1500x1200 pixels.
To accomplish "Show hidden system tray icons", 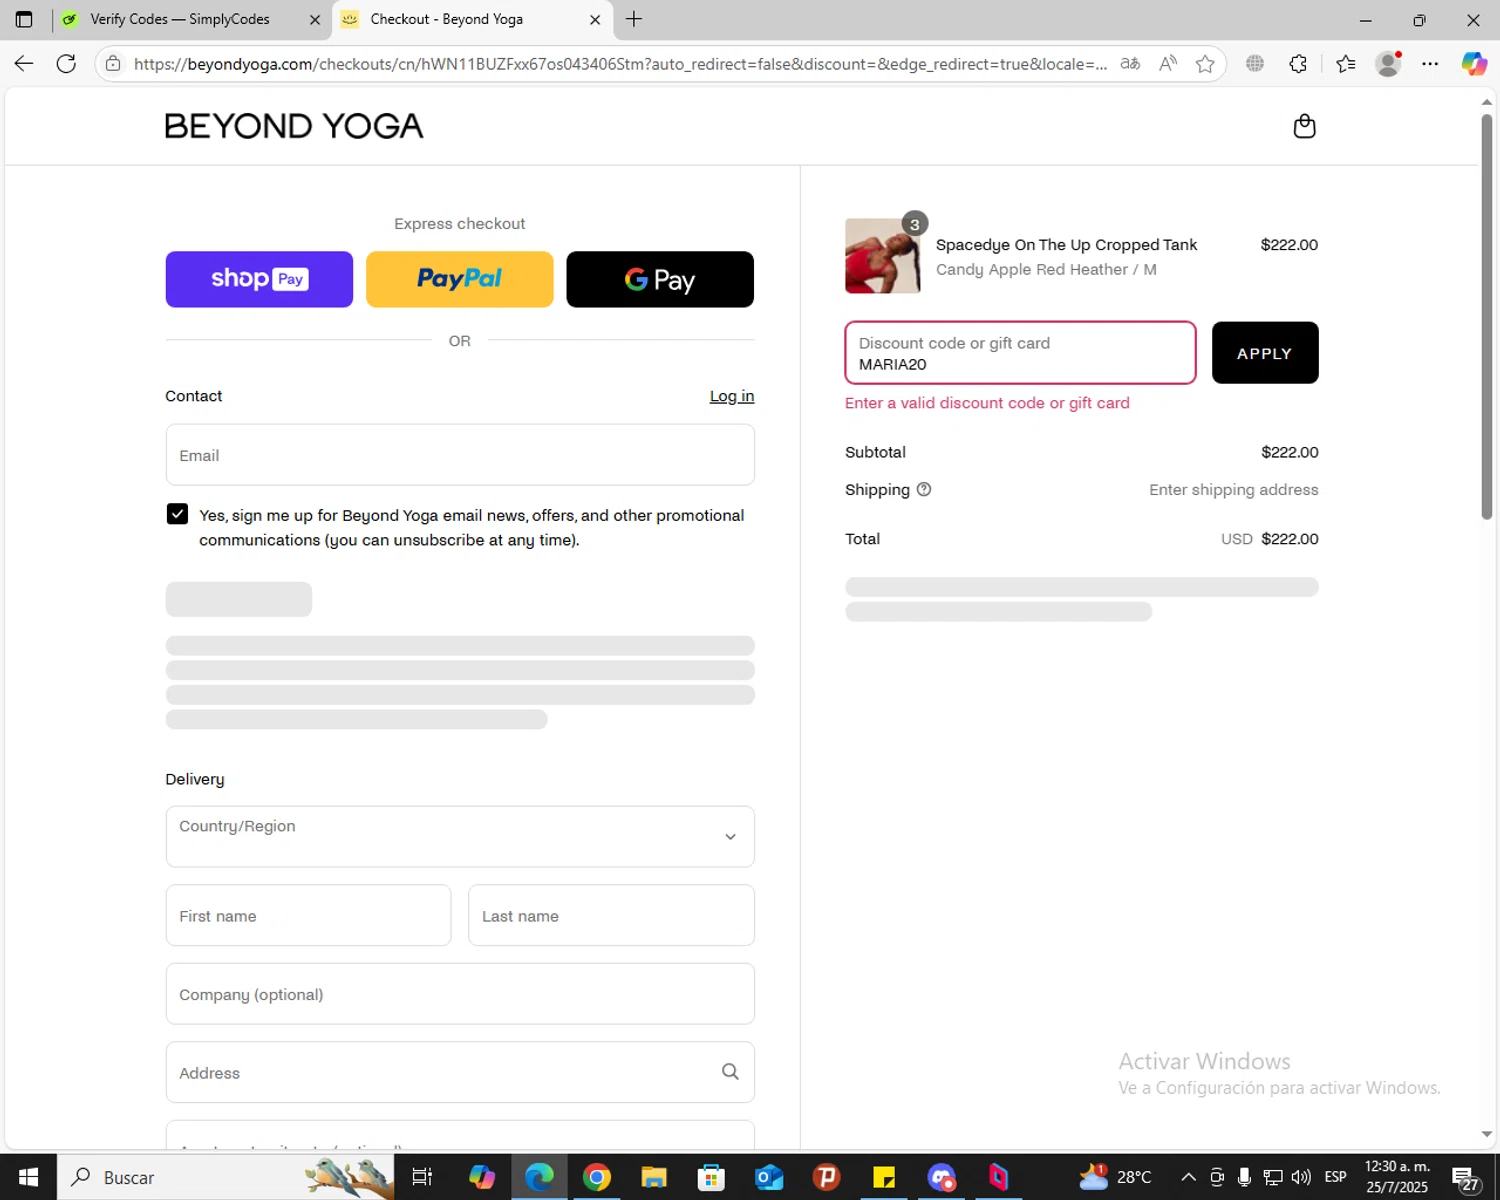I will point(1188,1177).
